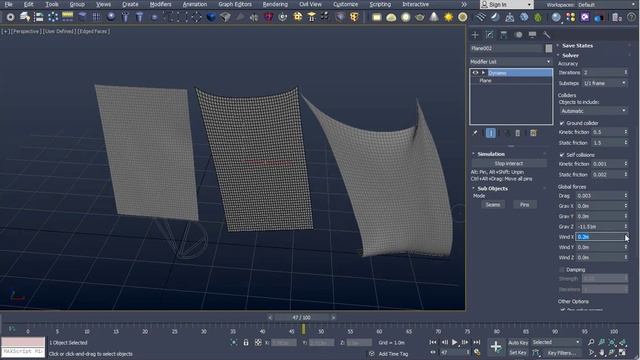Select Pins sub-object mode
This screenshot has width=640, height=360.
(524, 204)
